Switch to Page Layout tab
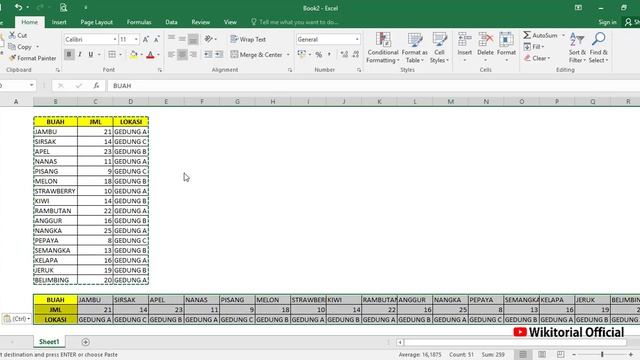640x360 pixels. tap(96, 22)
